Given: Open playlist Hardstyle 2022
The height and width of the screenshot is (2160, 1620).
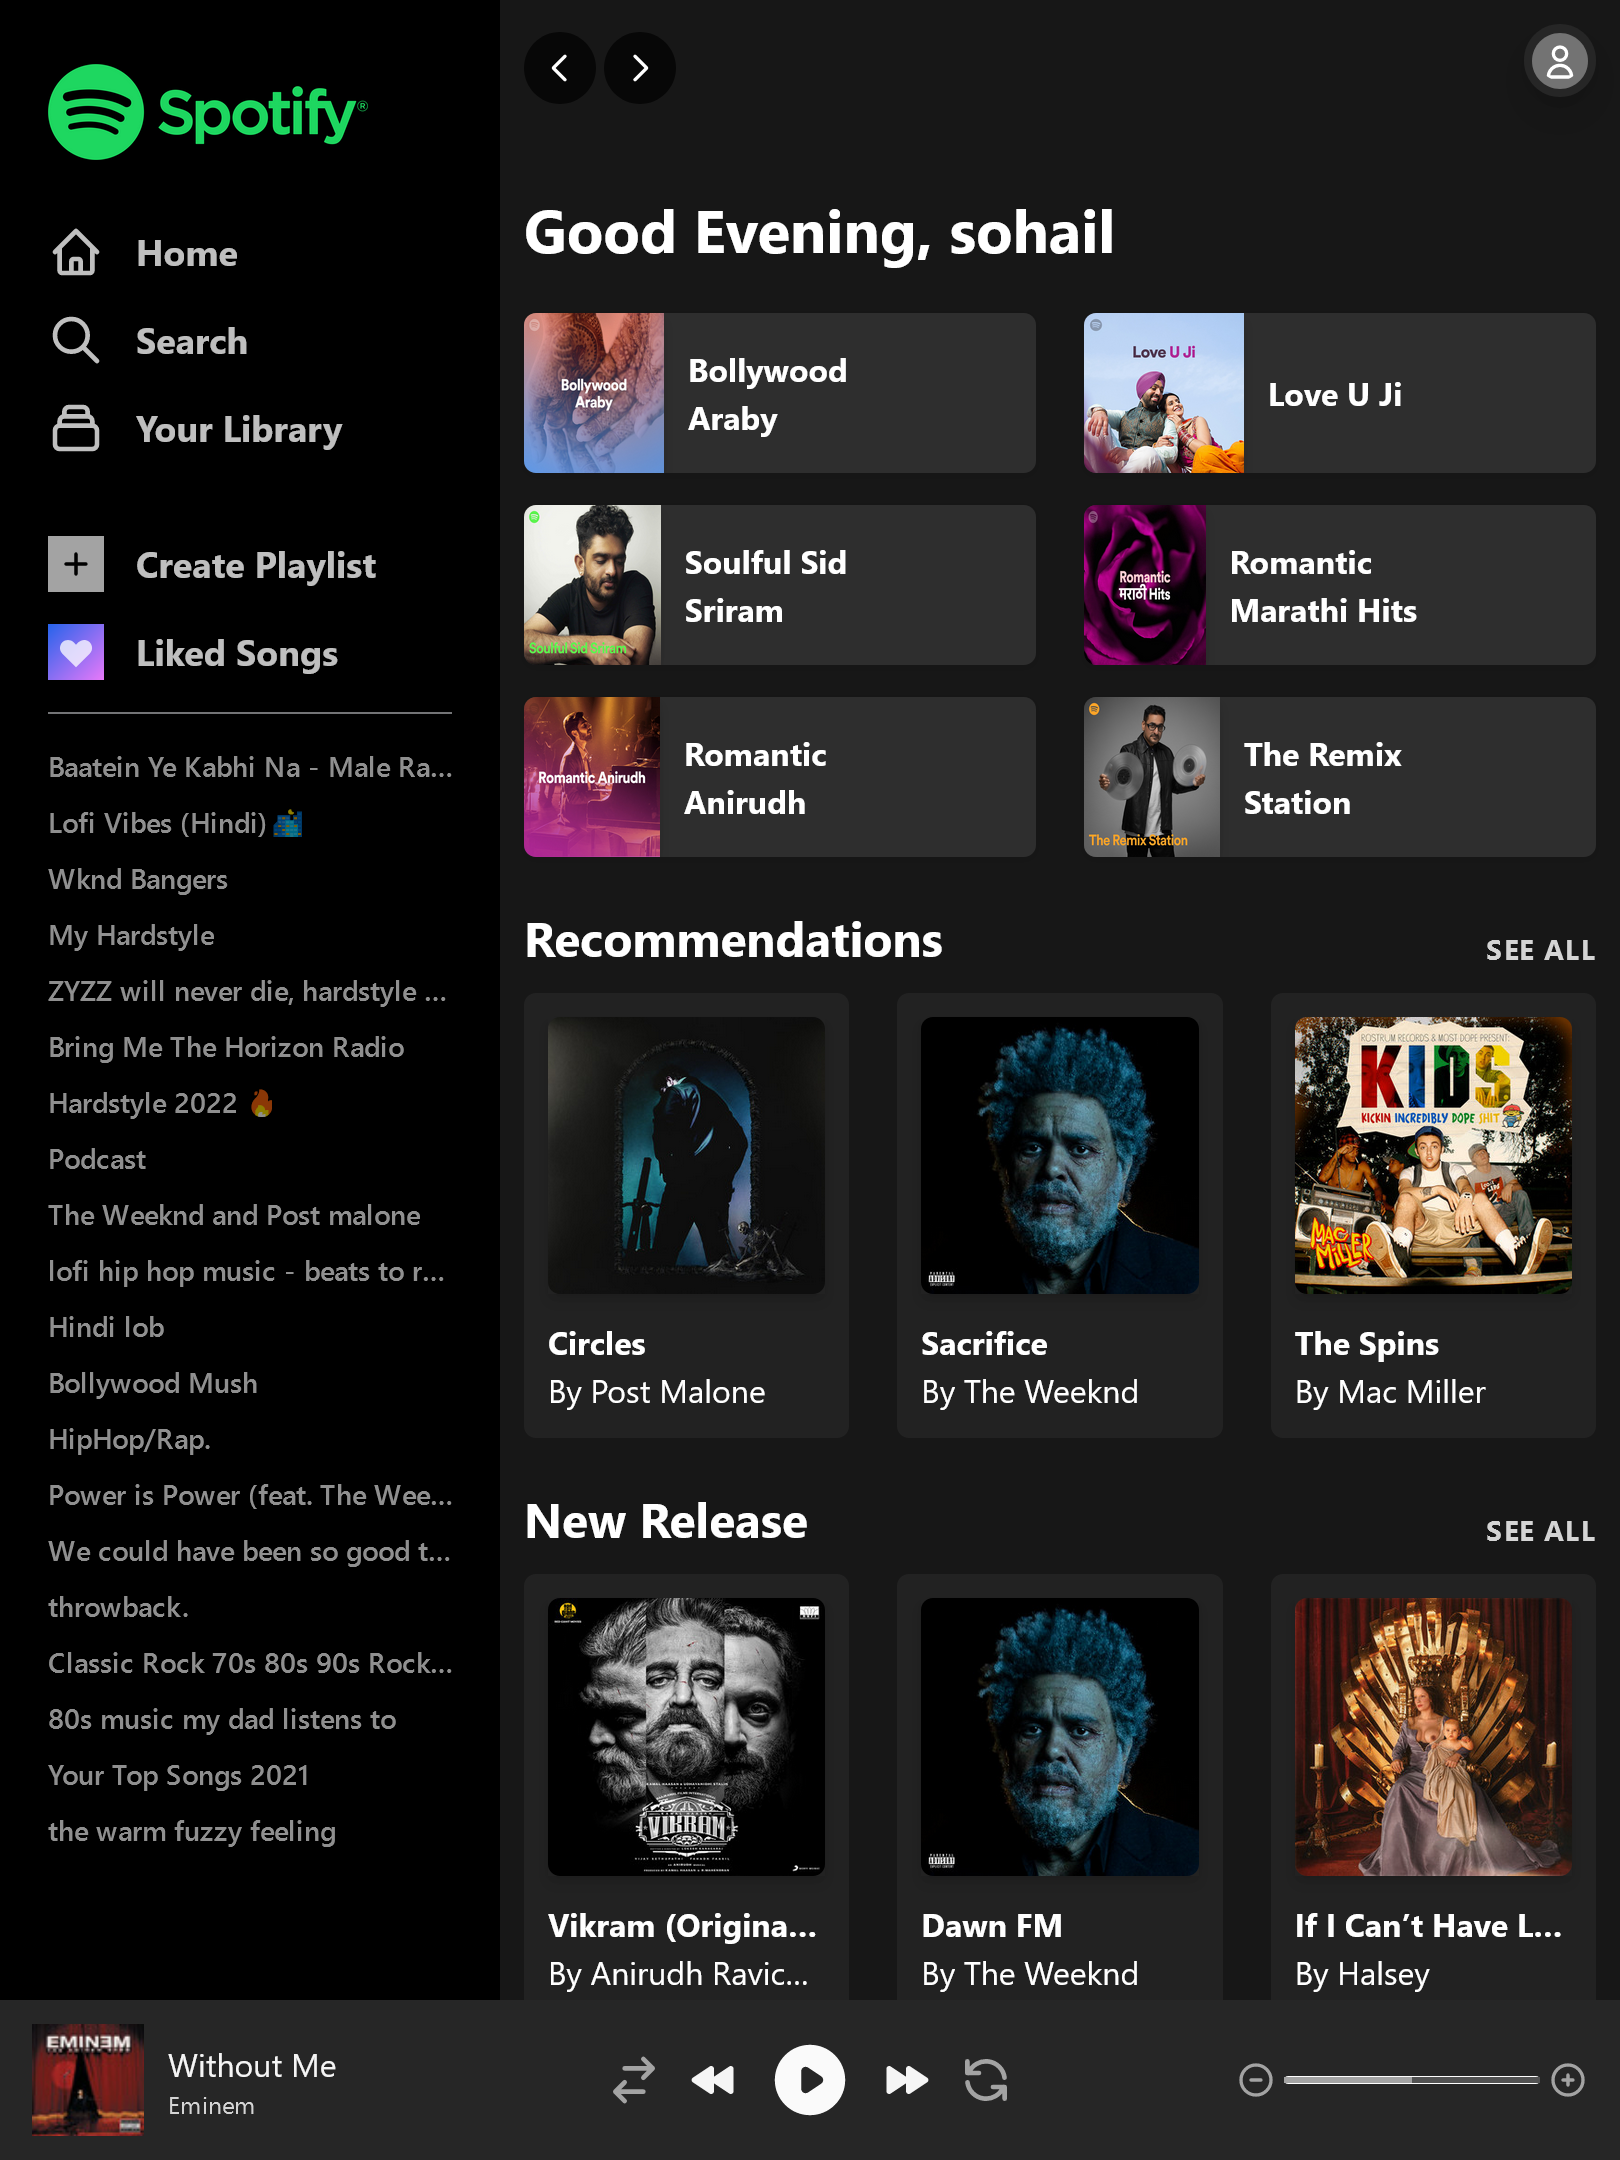Looking at the screenshot, I should click(161, 1103).
